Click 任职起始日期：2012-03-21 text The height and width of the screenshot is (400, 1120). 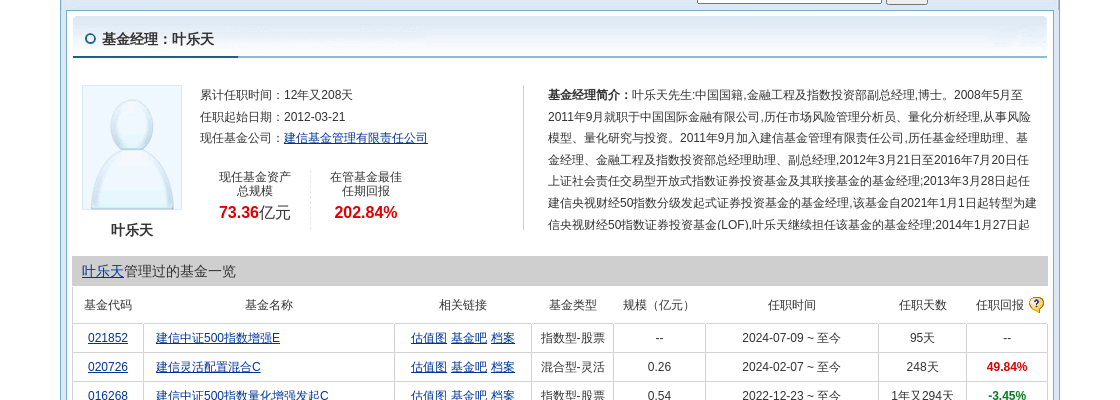(273, 117)
